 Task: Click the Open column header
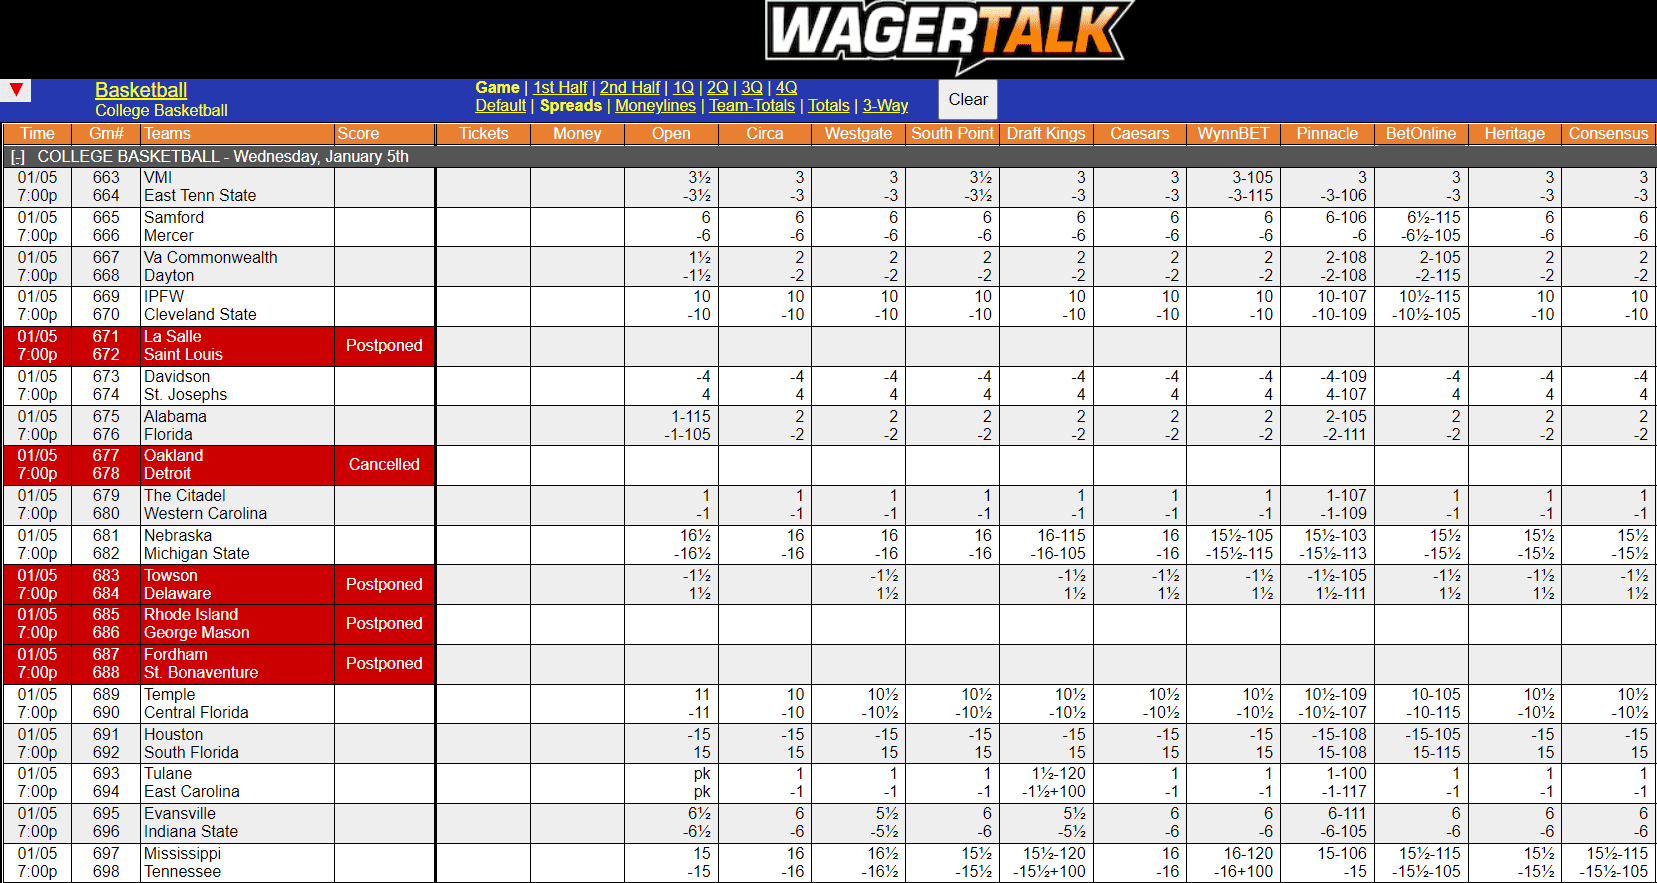coord(671,134)
